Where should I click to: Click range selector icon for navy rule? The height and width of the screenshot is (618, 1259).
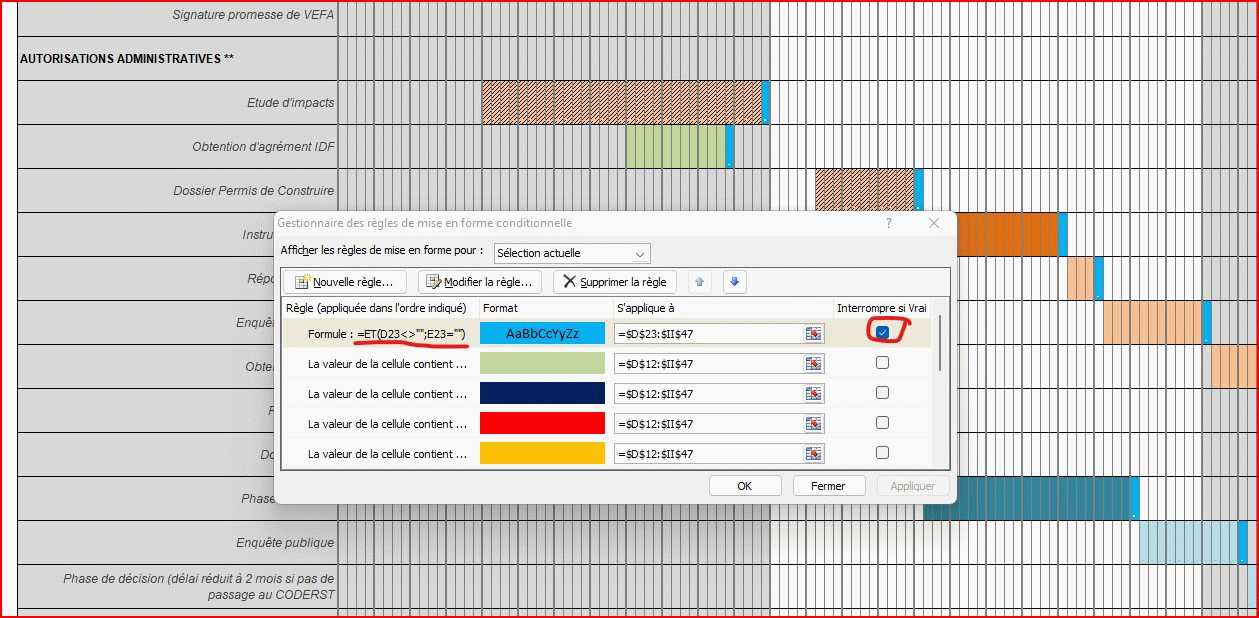pos(813,394)
